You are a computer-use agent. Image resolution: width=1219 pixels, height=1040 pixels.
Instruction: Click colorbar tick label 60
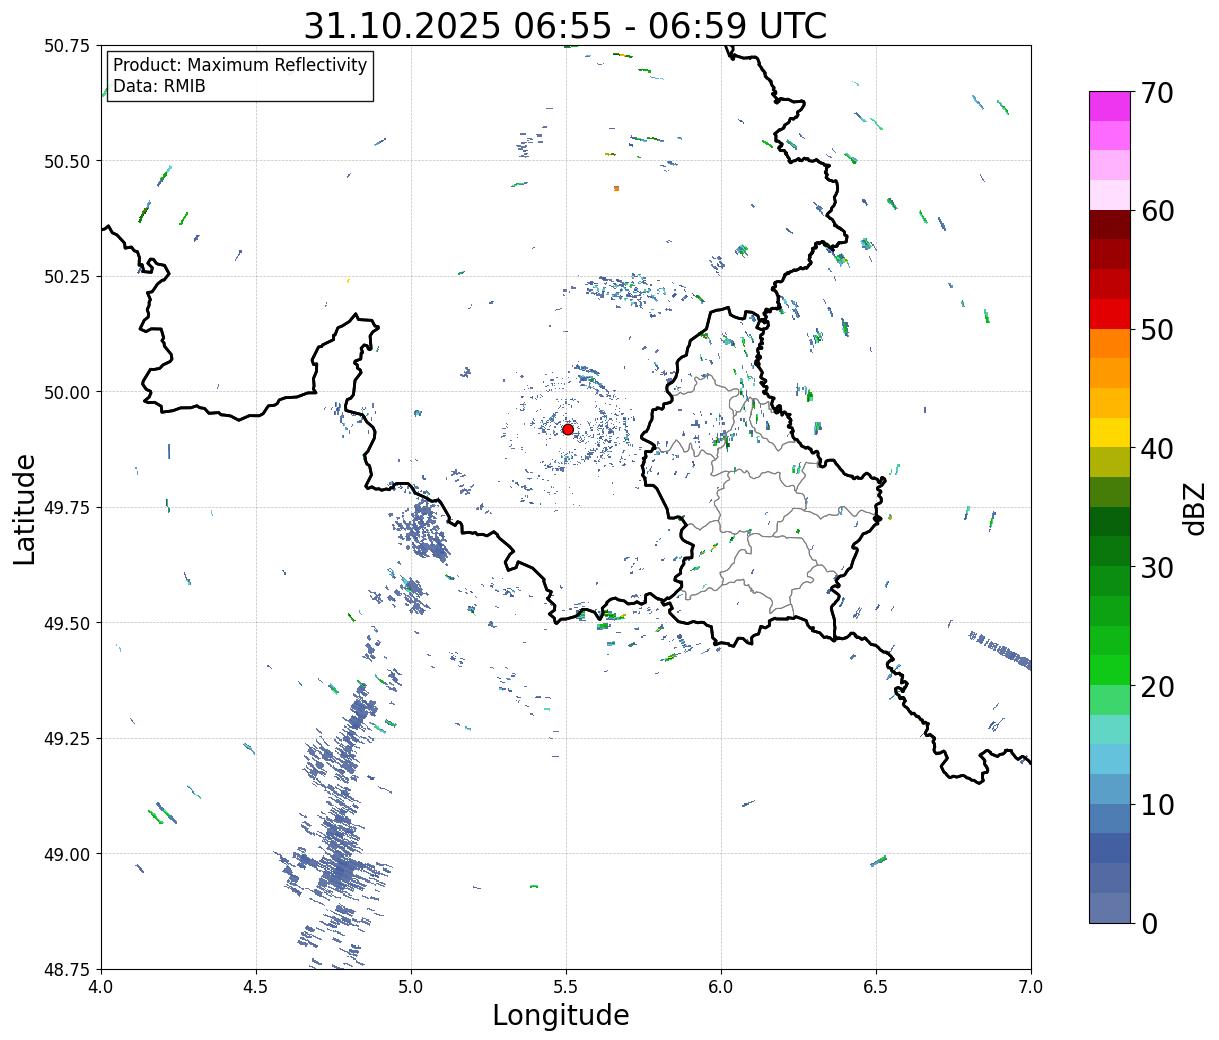(1157, 211)
